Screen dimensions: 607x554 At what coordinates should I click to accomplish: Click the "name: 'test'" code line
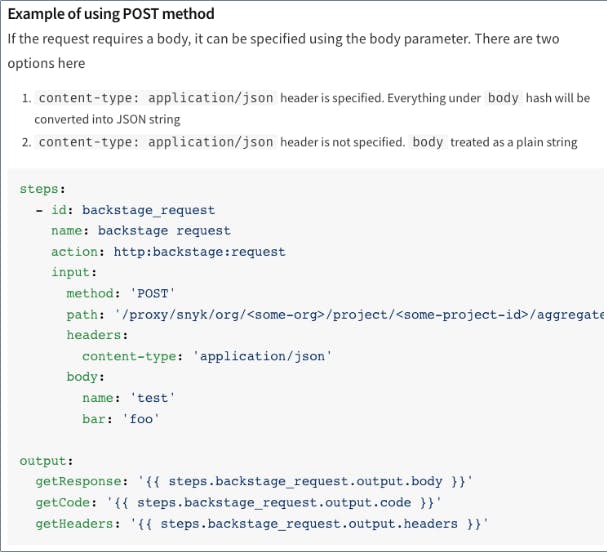[125, 398]
